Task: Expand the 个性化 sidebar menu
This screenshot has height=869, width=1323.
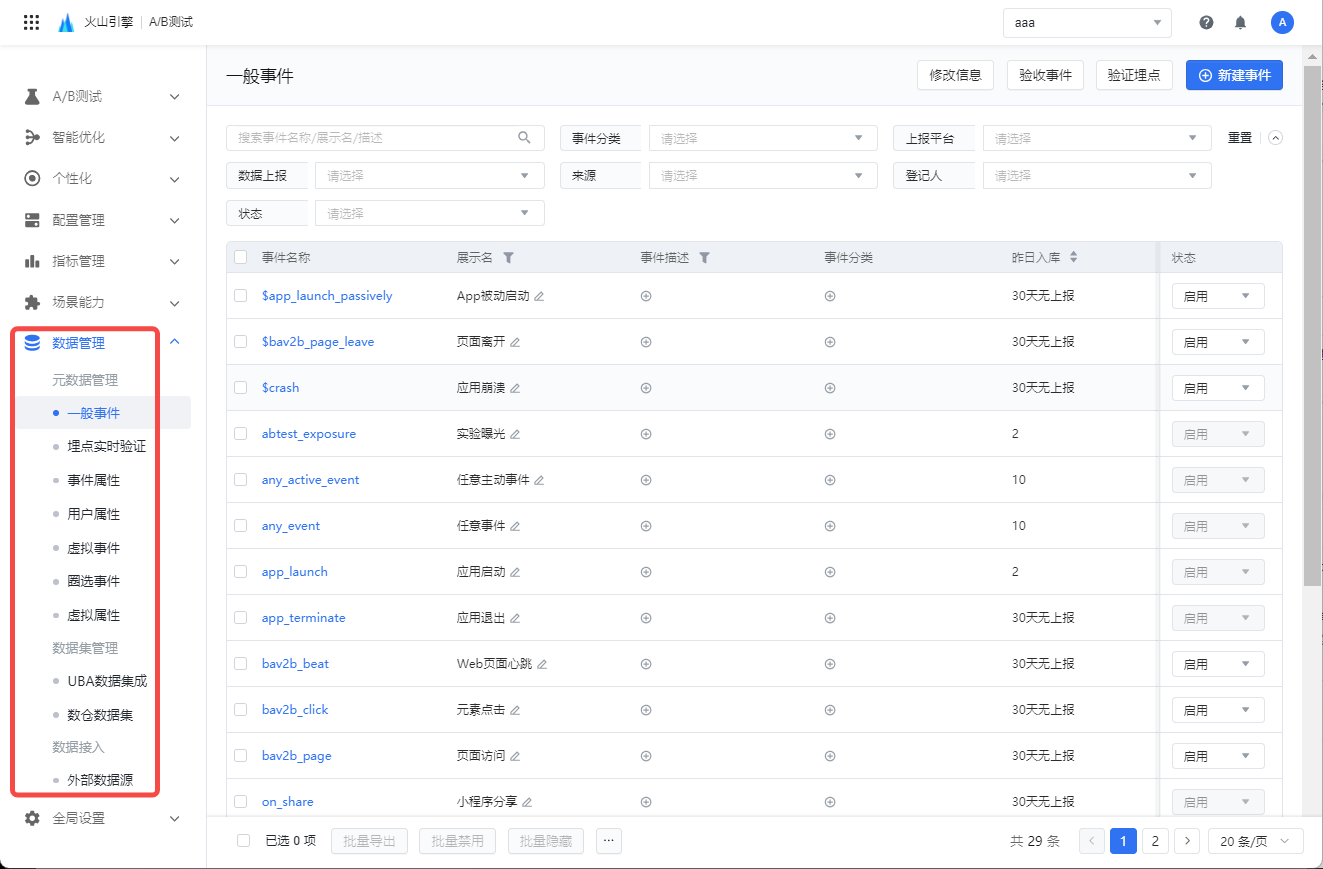Action: click(103, 179)
